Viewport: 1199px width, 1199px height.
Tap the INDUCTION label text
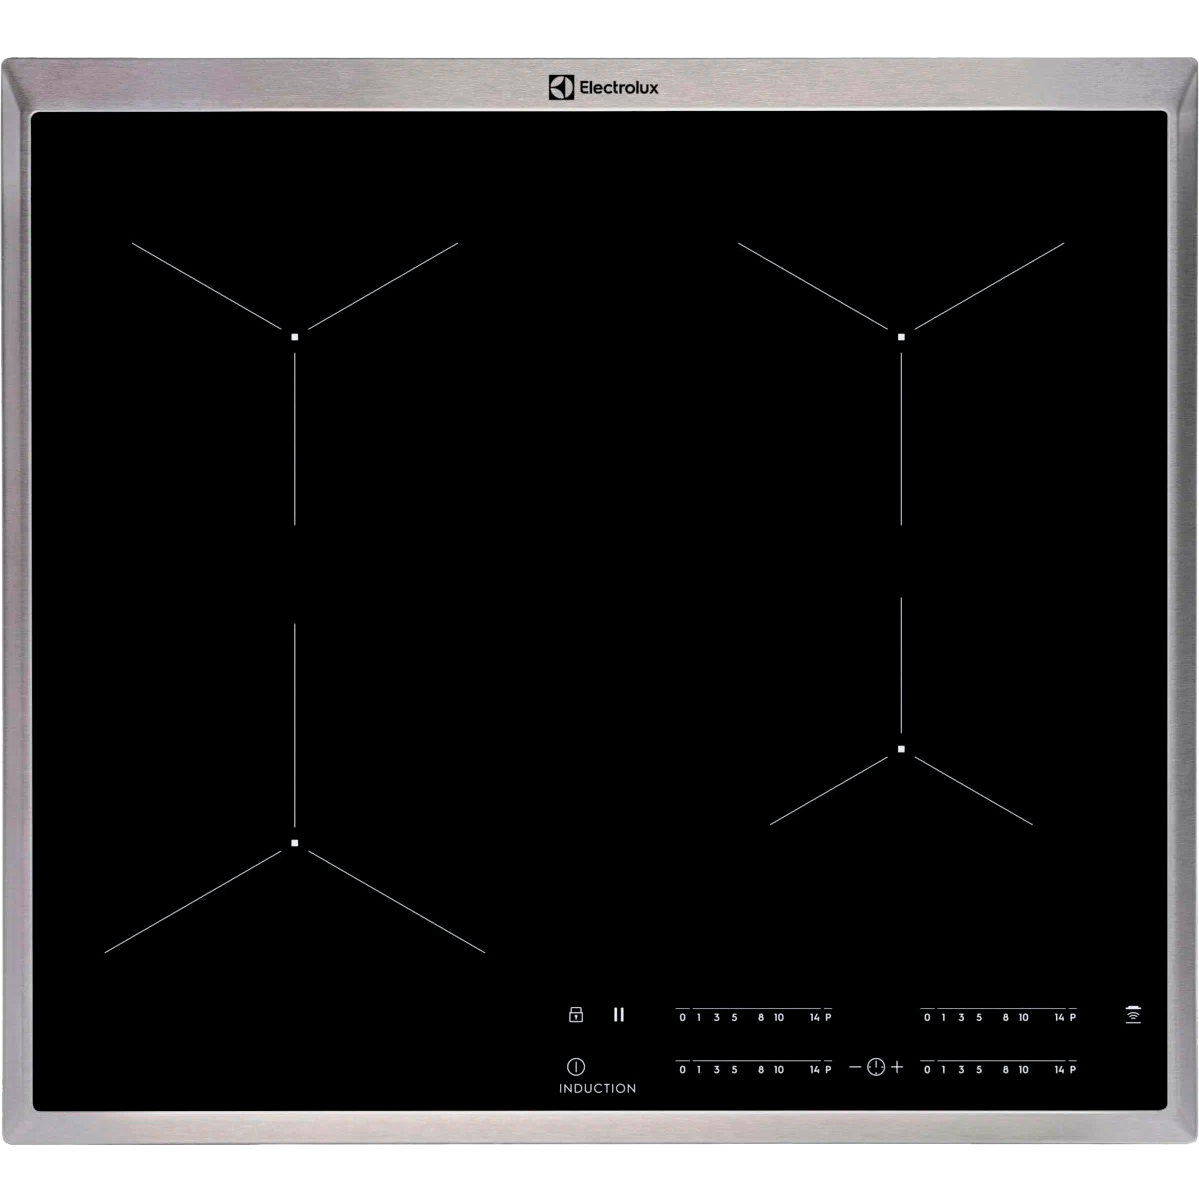[597, 1088]
